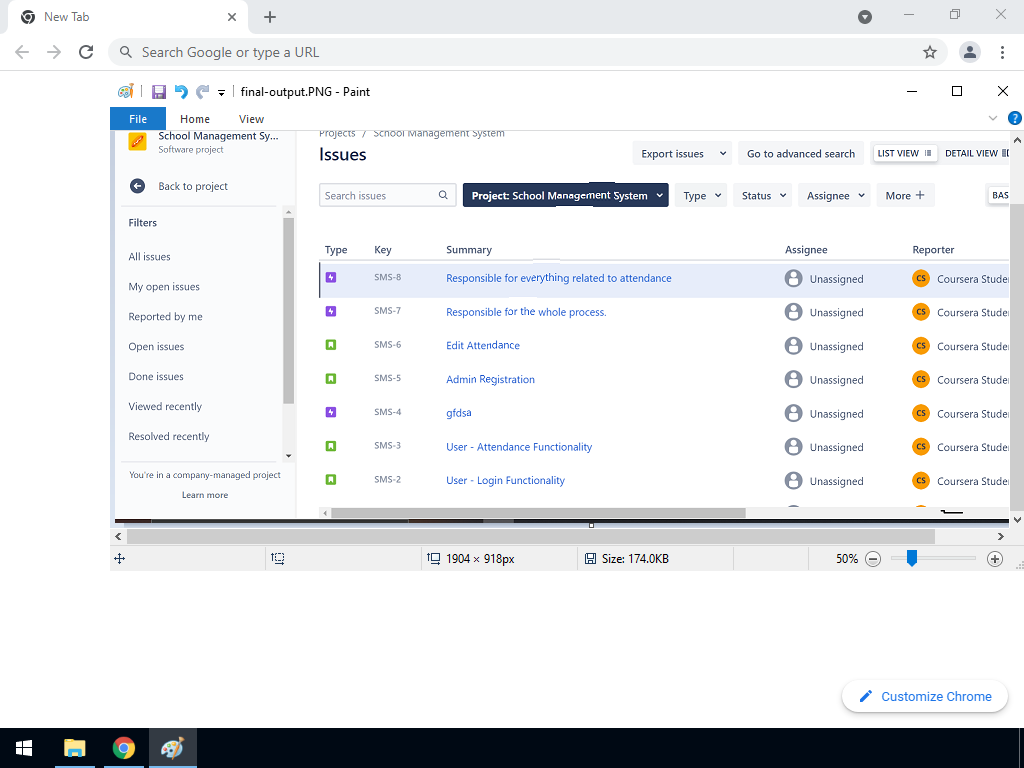Open the Chrome profile avatar icon

click(970, 52)
